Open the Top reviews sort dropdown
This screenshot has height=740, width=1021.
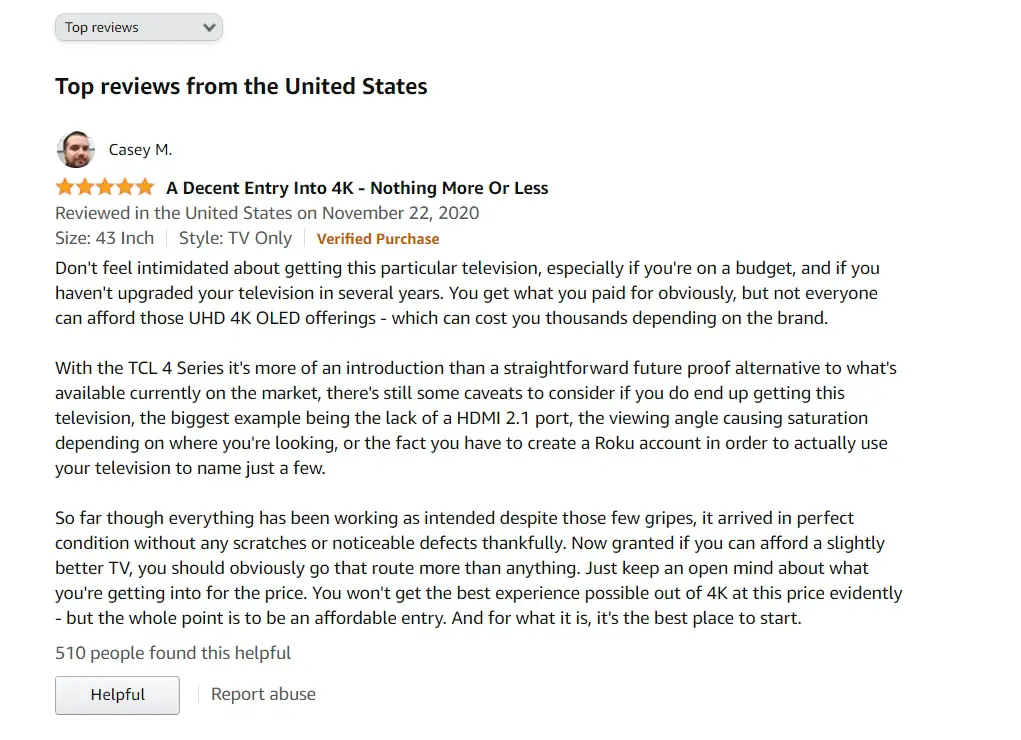139,27
